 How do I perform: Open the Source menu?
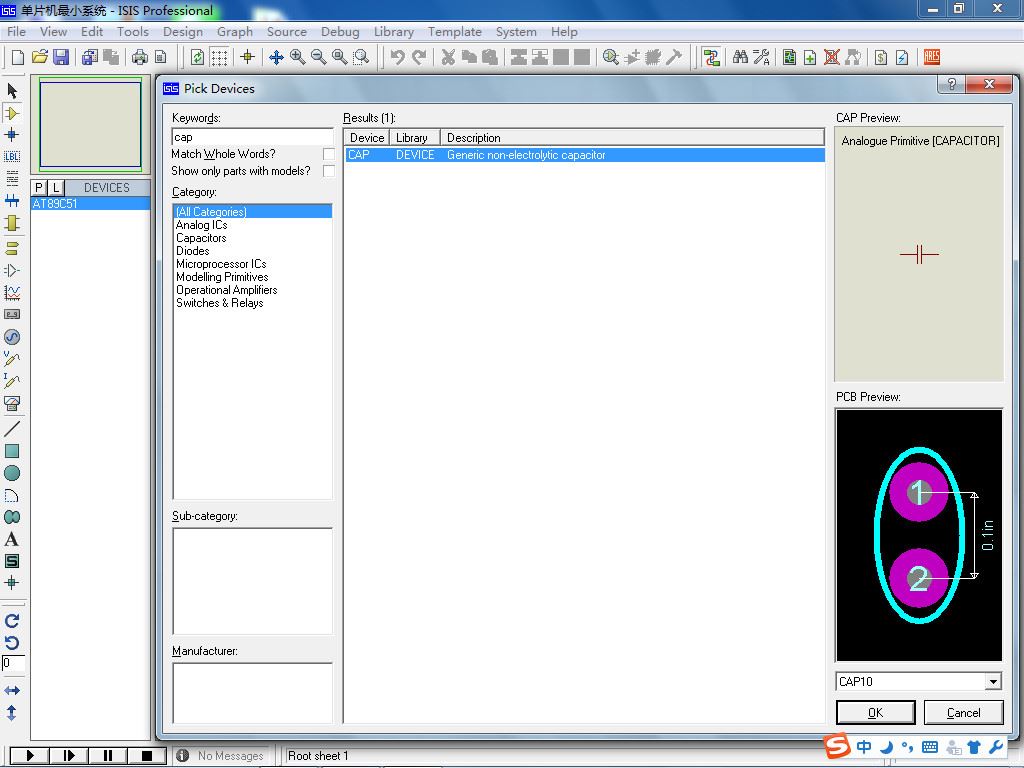(287, 31)
